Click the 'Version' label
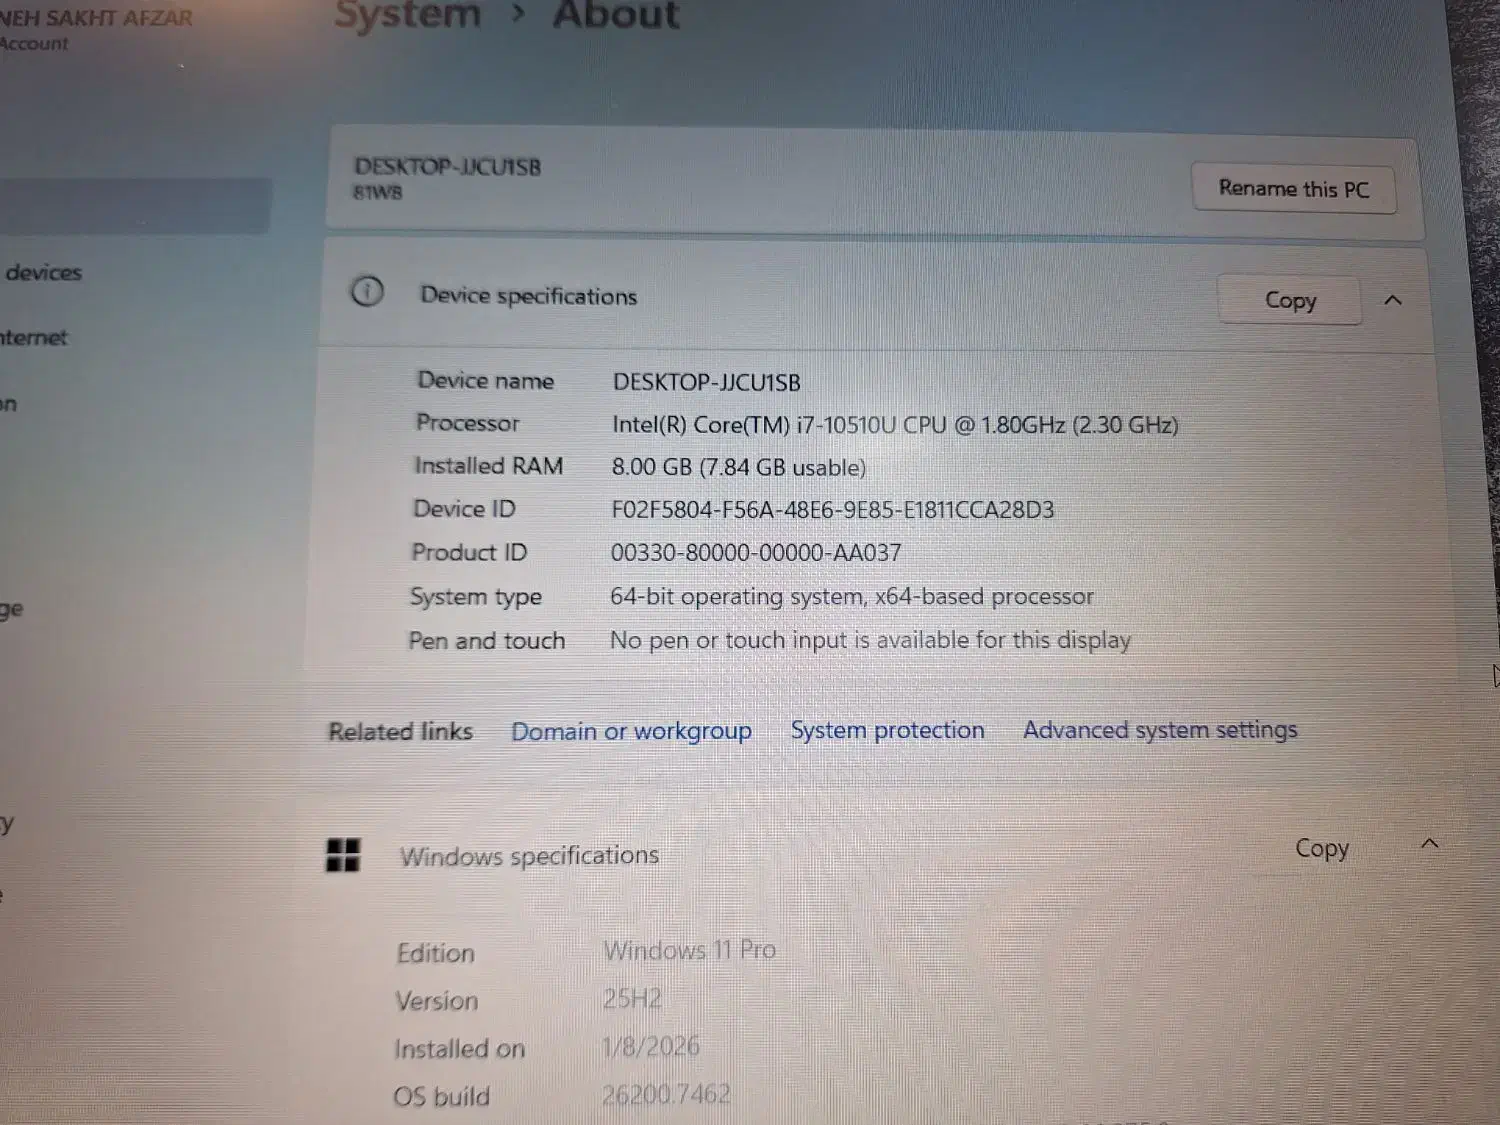This screenshot has height=1125, width=1500. [x=437, y=1001]
